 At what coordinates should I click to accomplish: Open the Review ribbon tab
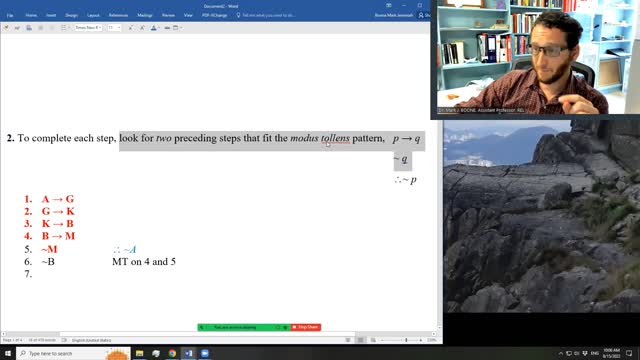click(168, 15)
